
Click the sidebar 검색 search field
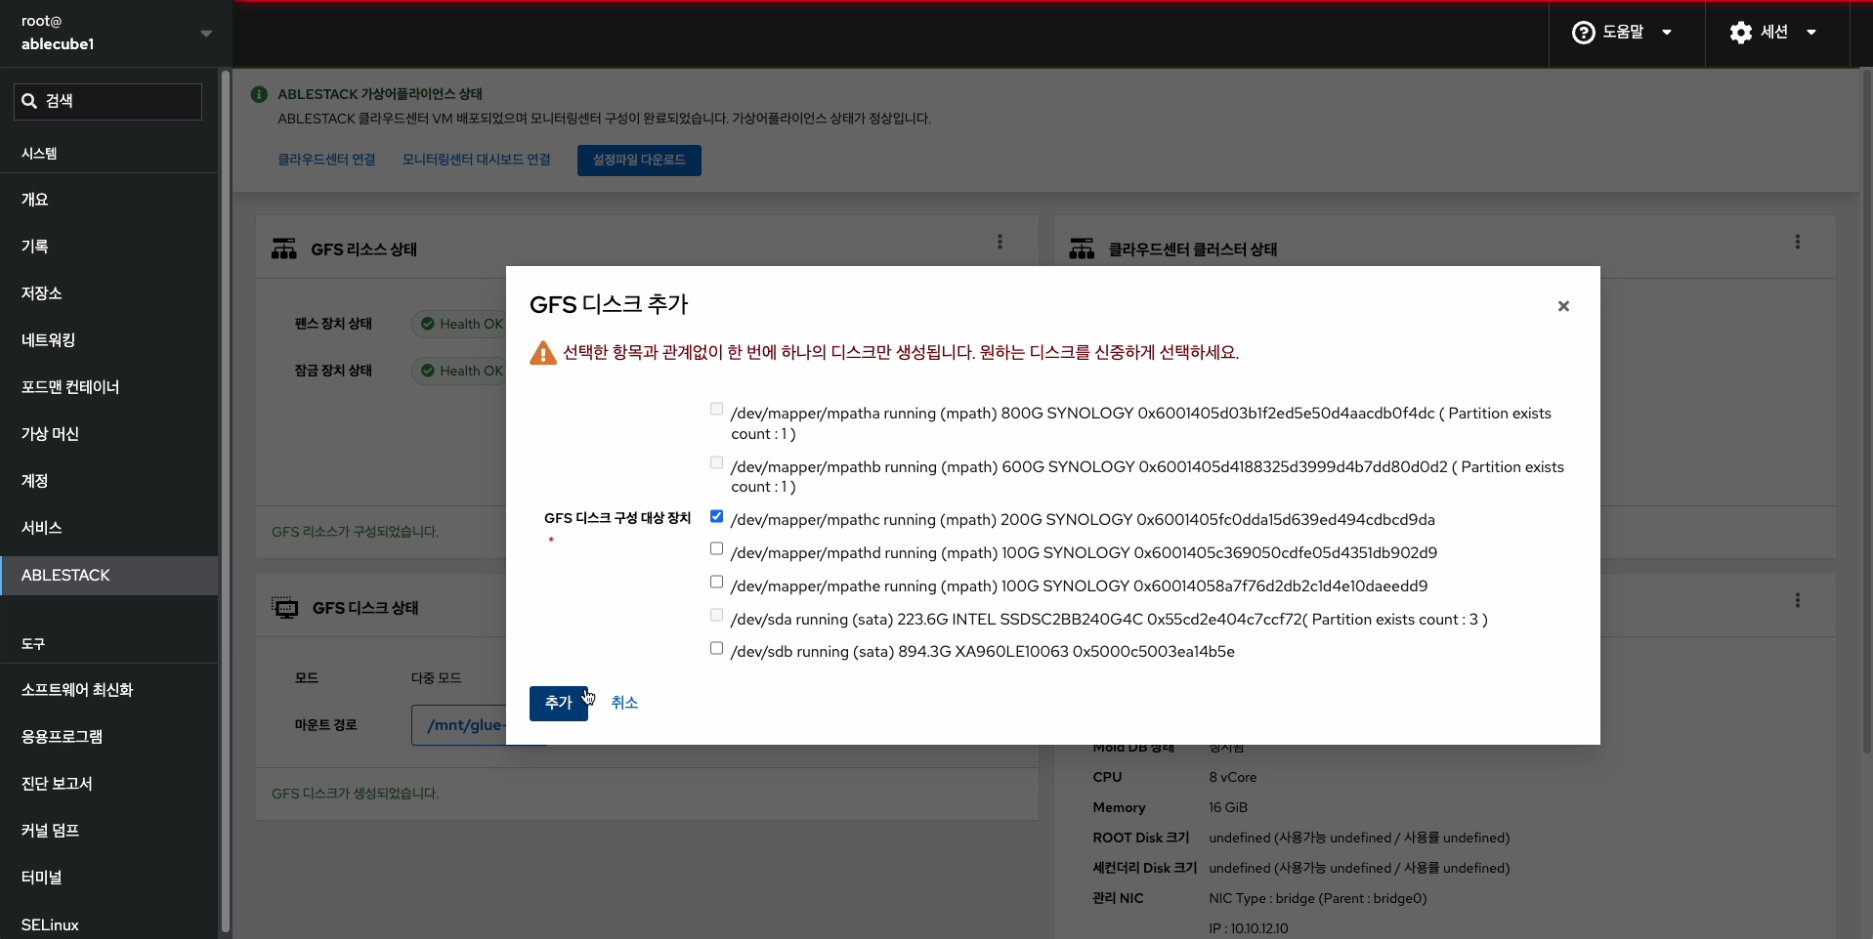pos(108,101)
